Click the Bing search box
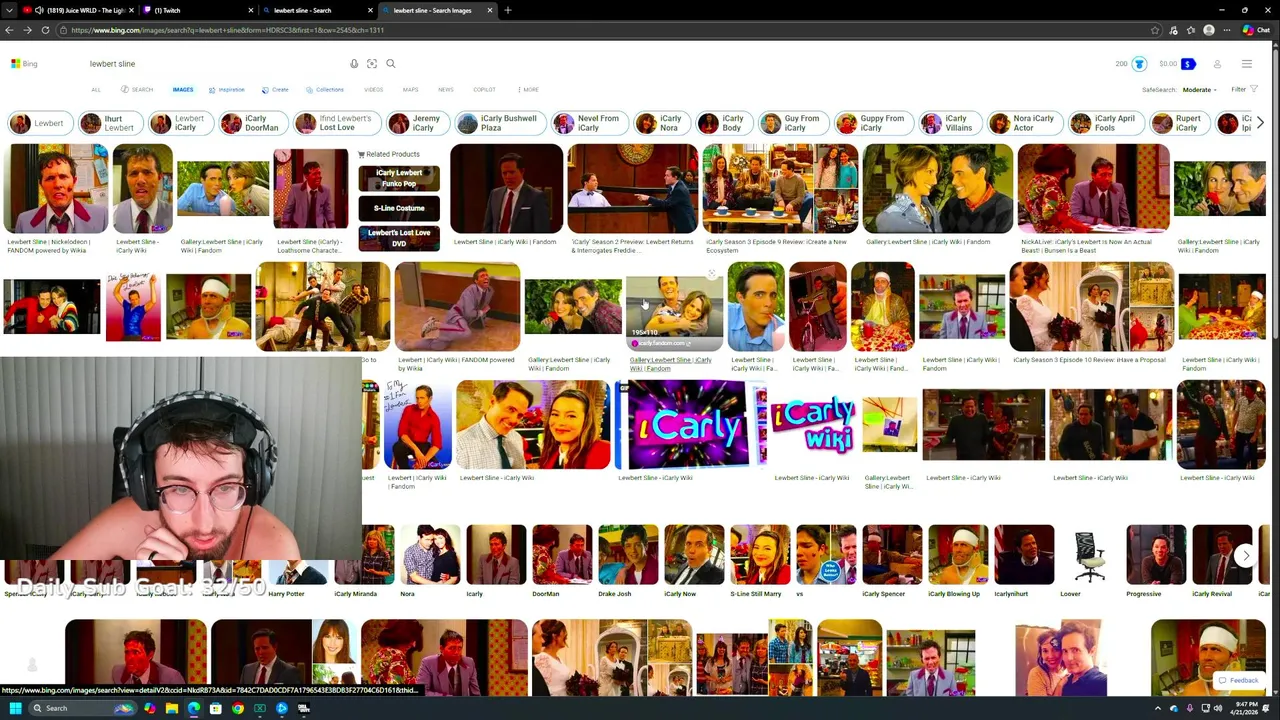The width and height of the screenshot is (1280, 720). [x=215, y=64]
